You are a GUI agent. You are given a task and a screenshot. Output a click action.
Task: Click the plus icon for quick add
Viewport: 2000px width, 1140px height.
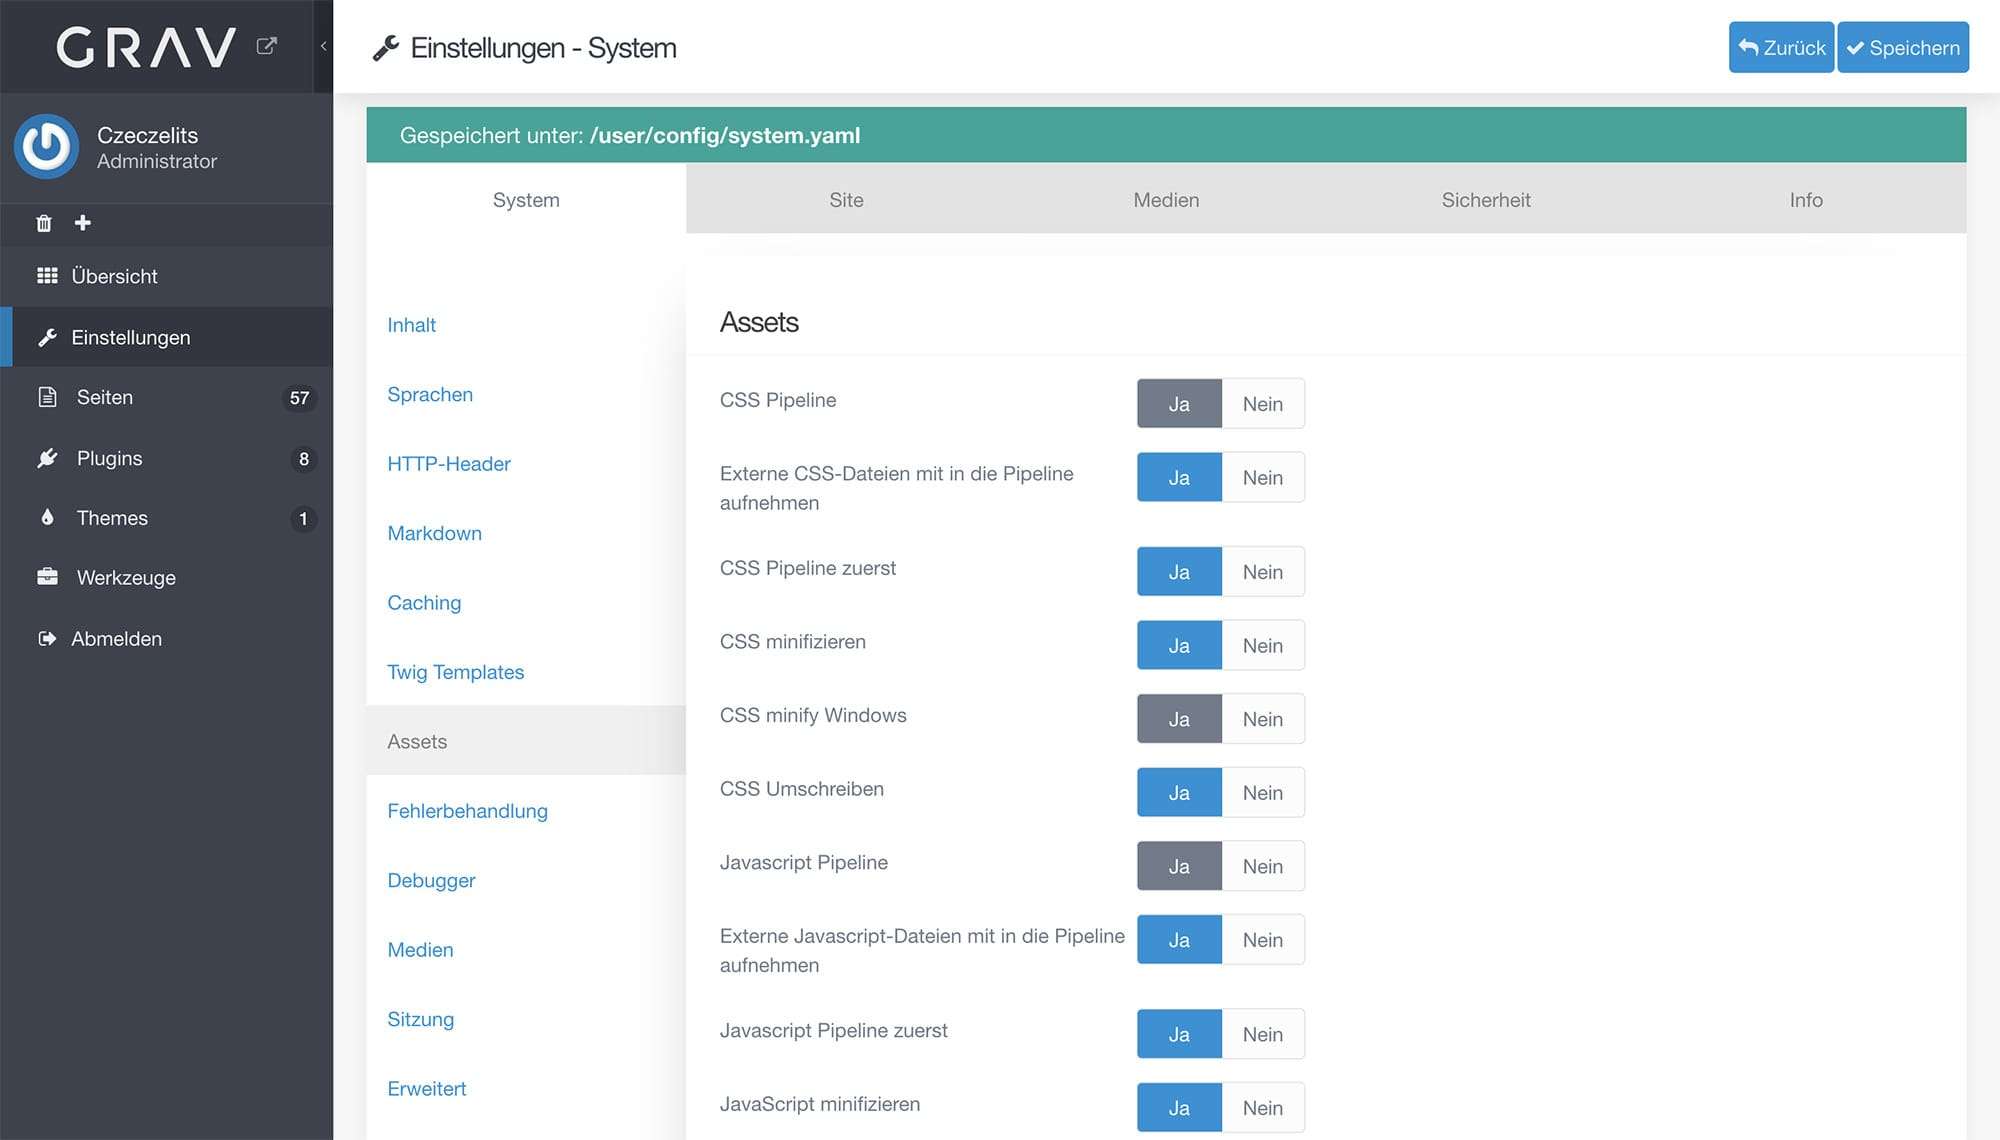coord(83,223)
